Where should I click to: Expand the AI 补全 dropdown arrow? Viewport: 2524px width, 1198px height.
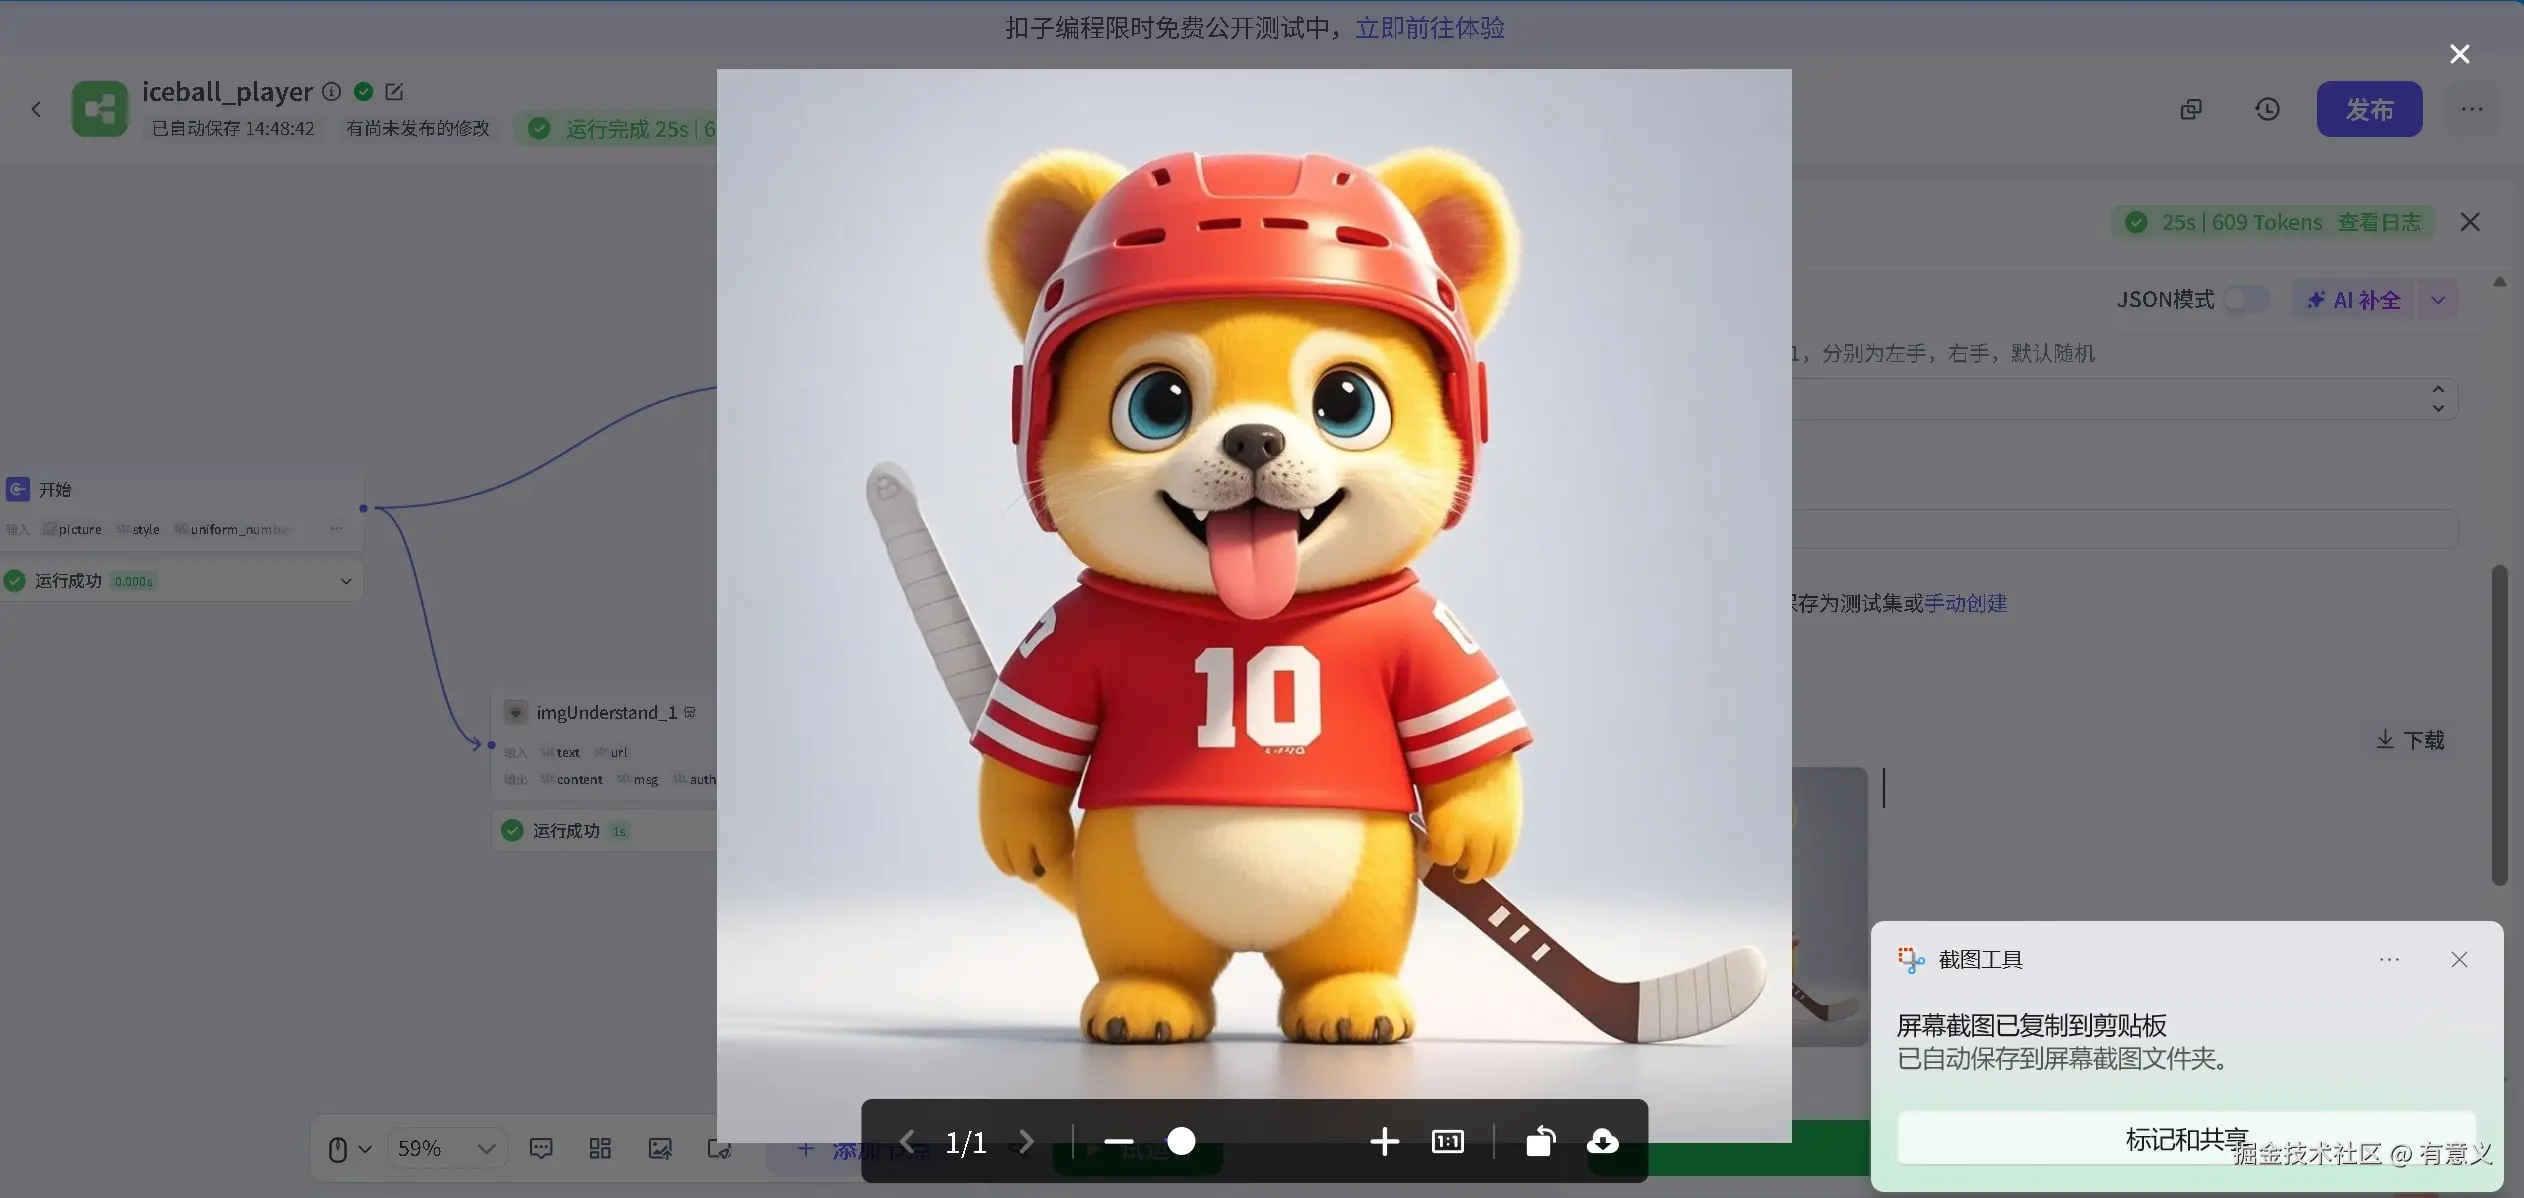2438,300
